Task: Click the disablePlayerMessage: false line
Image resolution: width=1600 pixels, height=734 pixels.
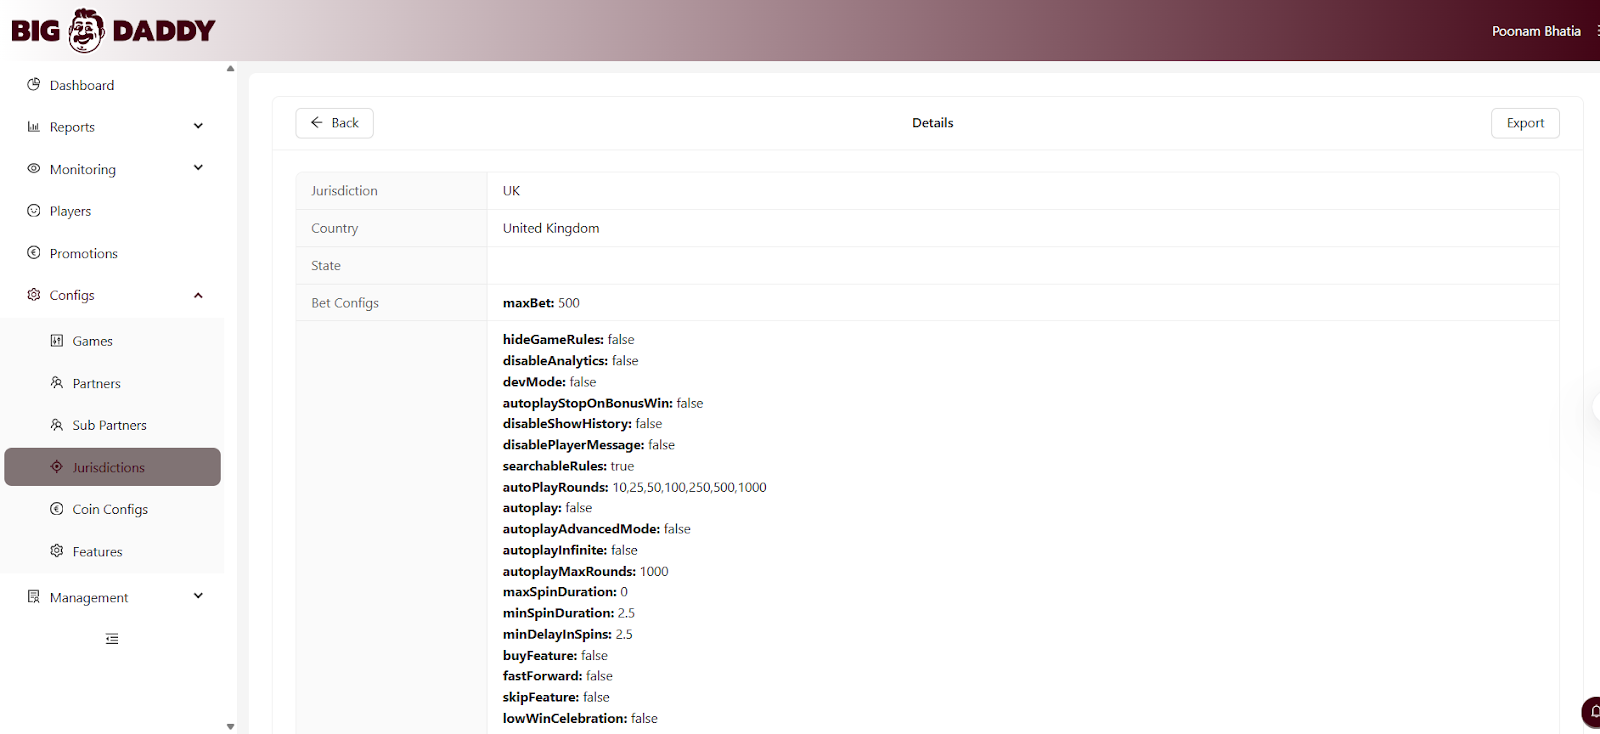Action: pos(588,445)
